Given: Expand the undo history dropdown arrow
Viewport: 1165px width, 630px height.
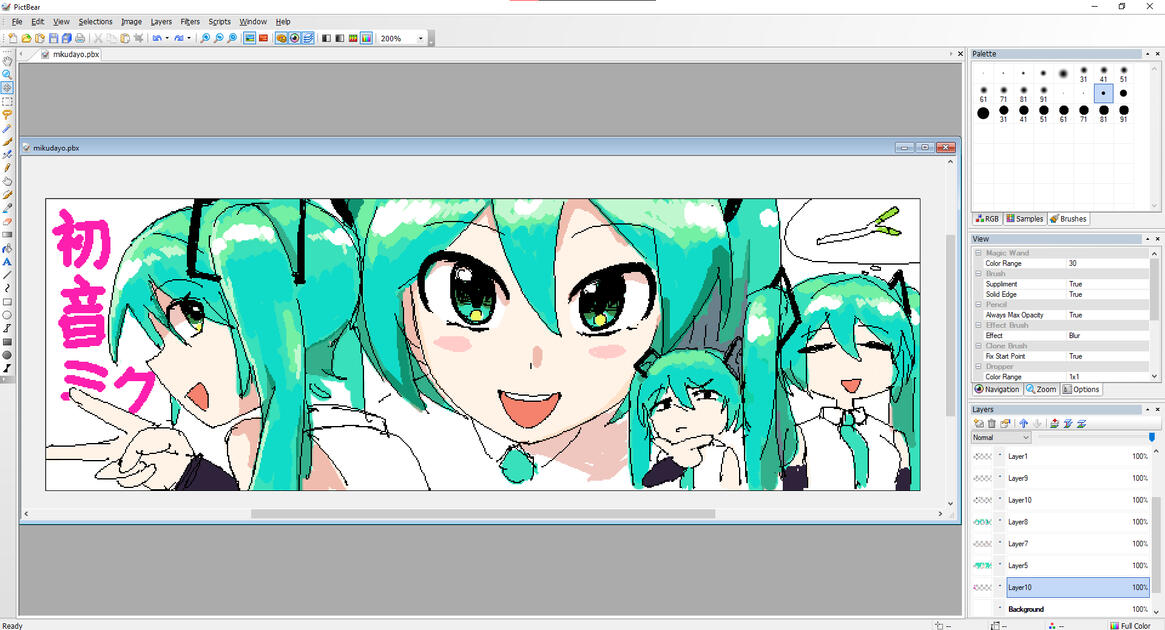Looking at the screenshot, I should pos(167,38).
